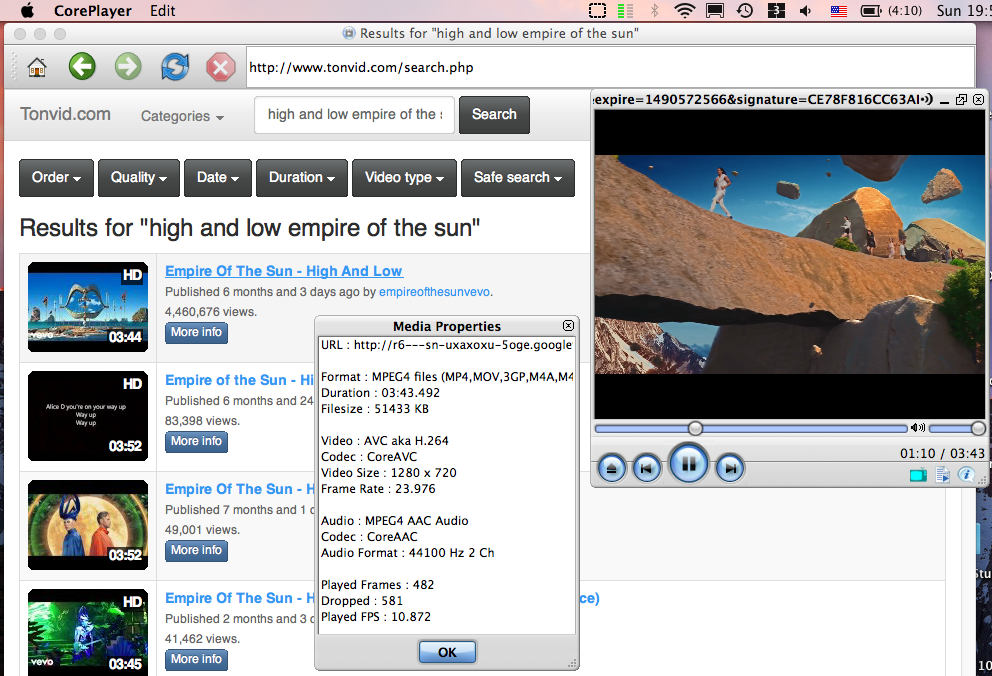Open the Safe search filter dropdown
Viewport: 992px width, 676px height.
pos(518,178)
